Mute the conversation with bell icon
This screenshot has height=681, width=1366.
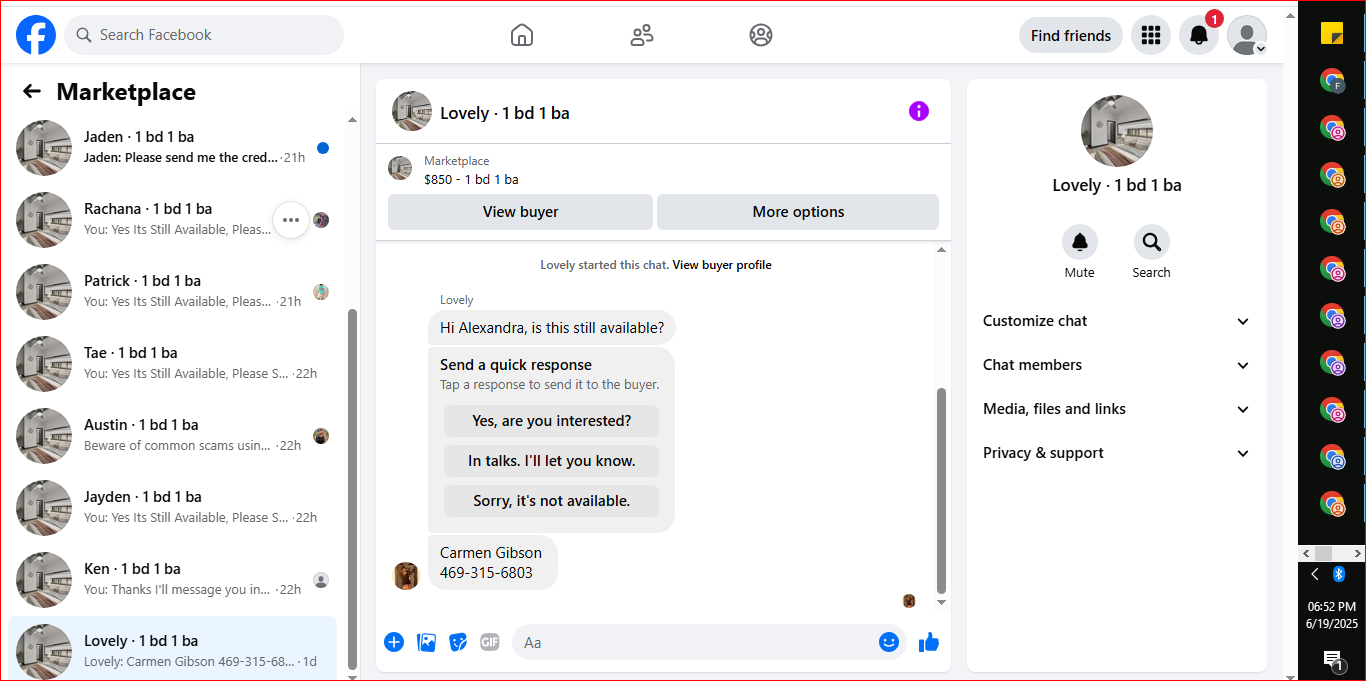pos(1079,242)
